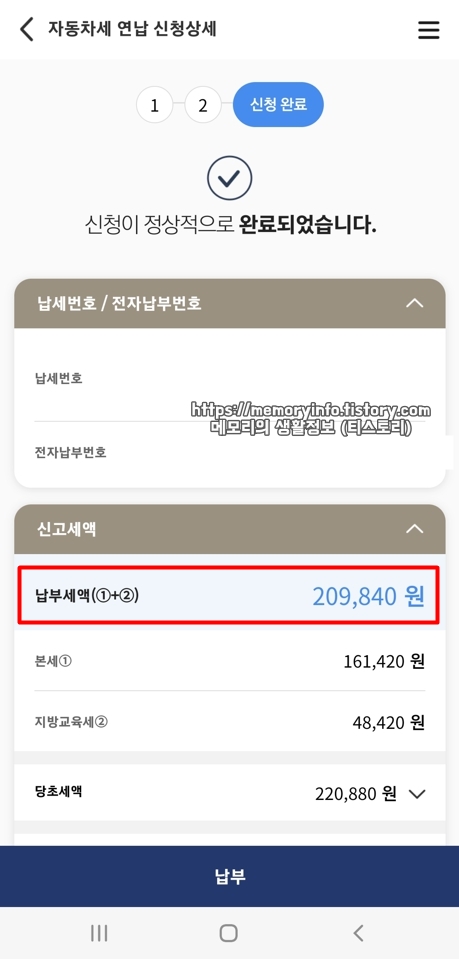The height and width of the screenshot is (959, 459).
Task: Select the 전자납부번호 field row
Action: point(230,453)
